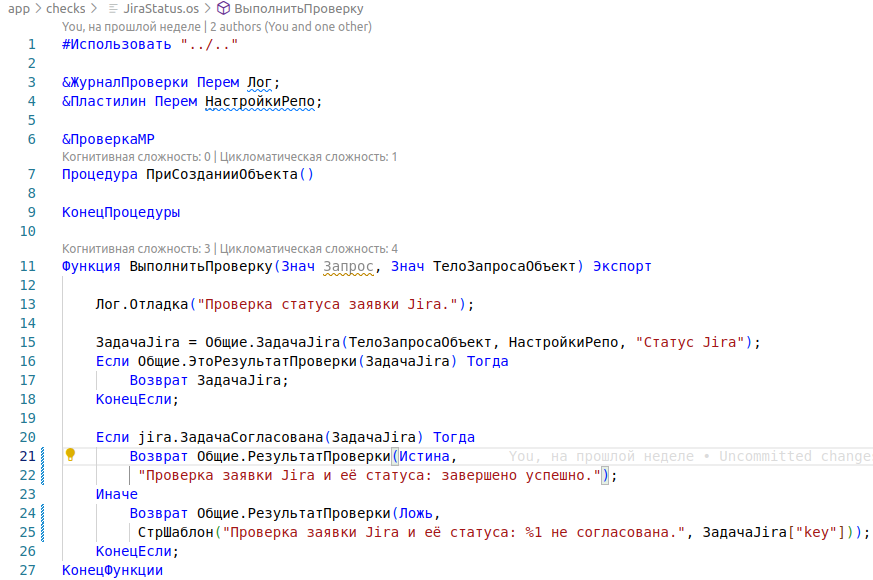Click the underlined НастройкиРепо on line 4
Screen dimensions: 873x580
260,102
